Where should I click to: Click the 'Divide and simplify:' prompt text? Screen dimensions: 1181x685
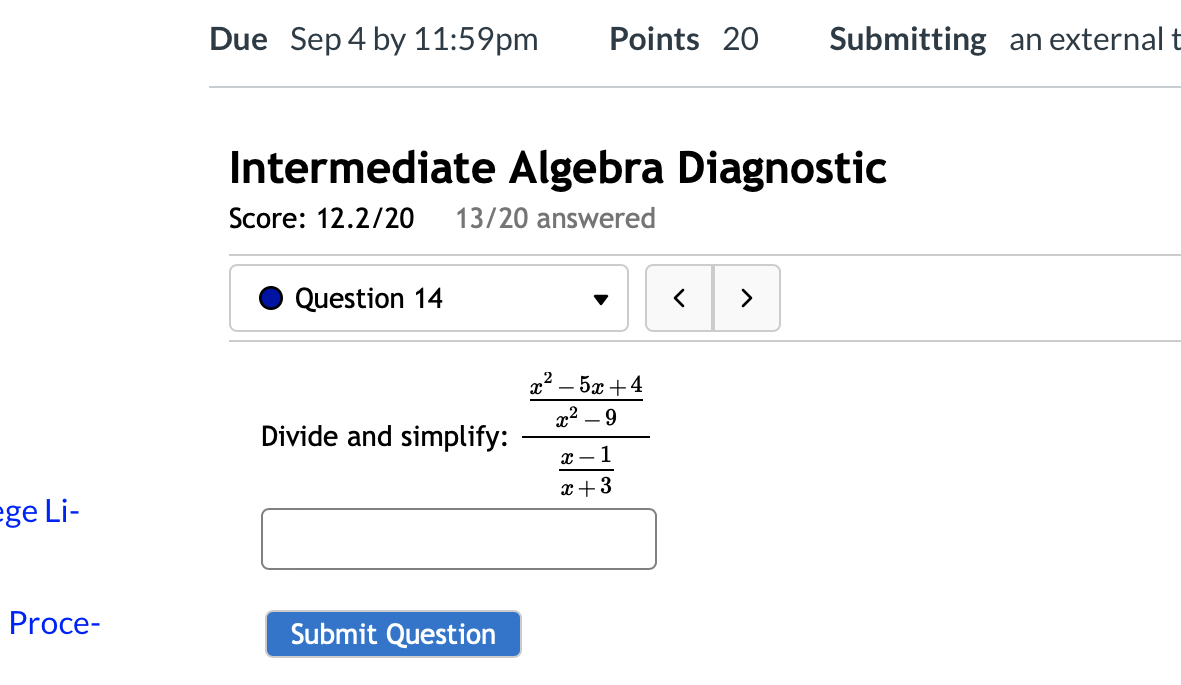[384, 437]
